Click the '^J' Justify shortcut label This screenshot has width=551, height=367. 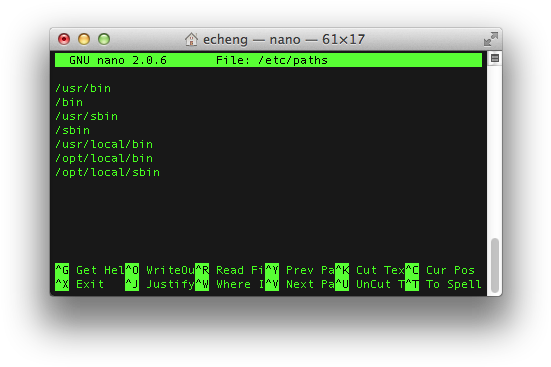coord(132,284)
